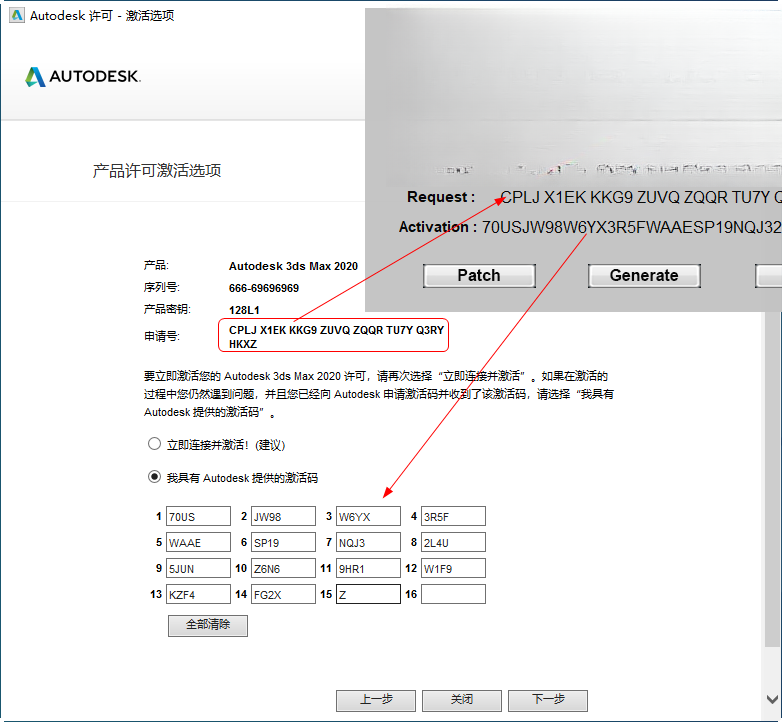Click activation code field 10 containing Z6N6
The image size is (782, 722).
[283, 568]
